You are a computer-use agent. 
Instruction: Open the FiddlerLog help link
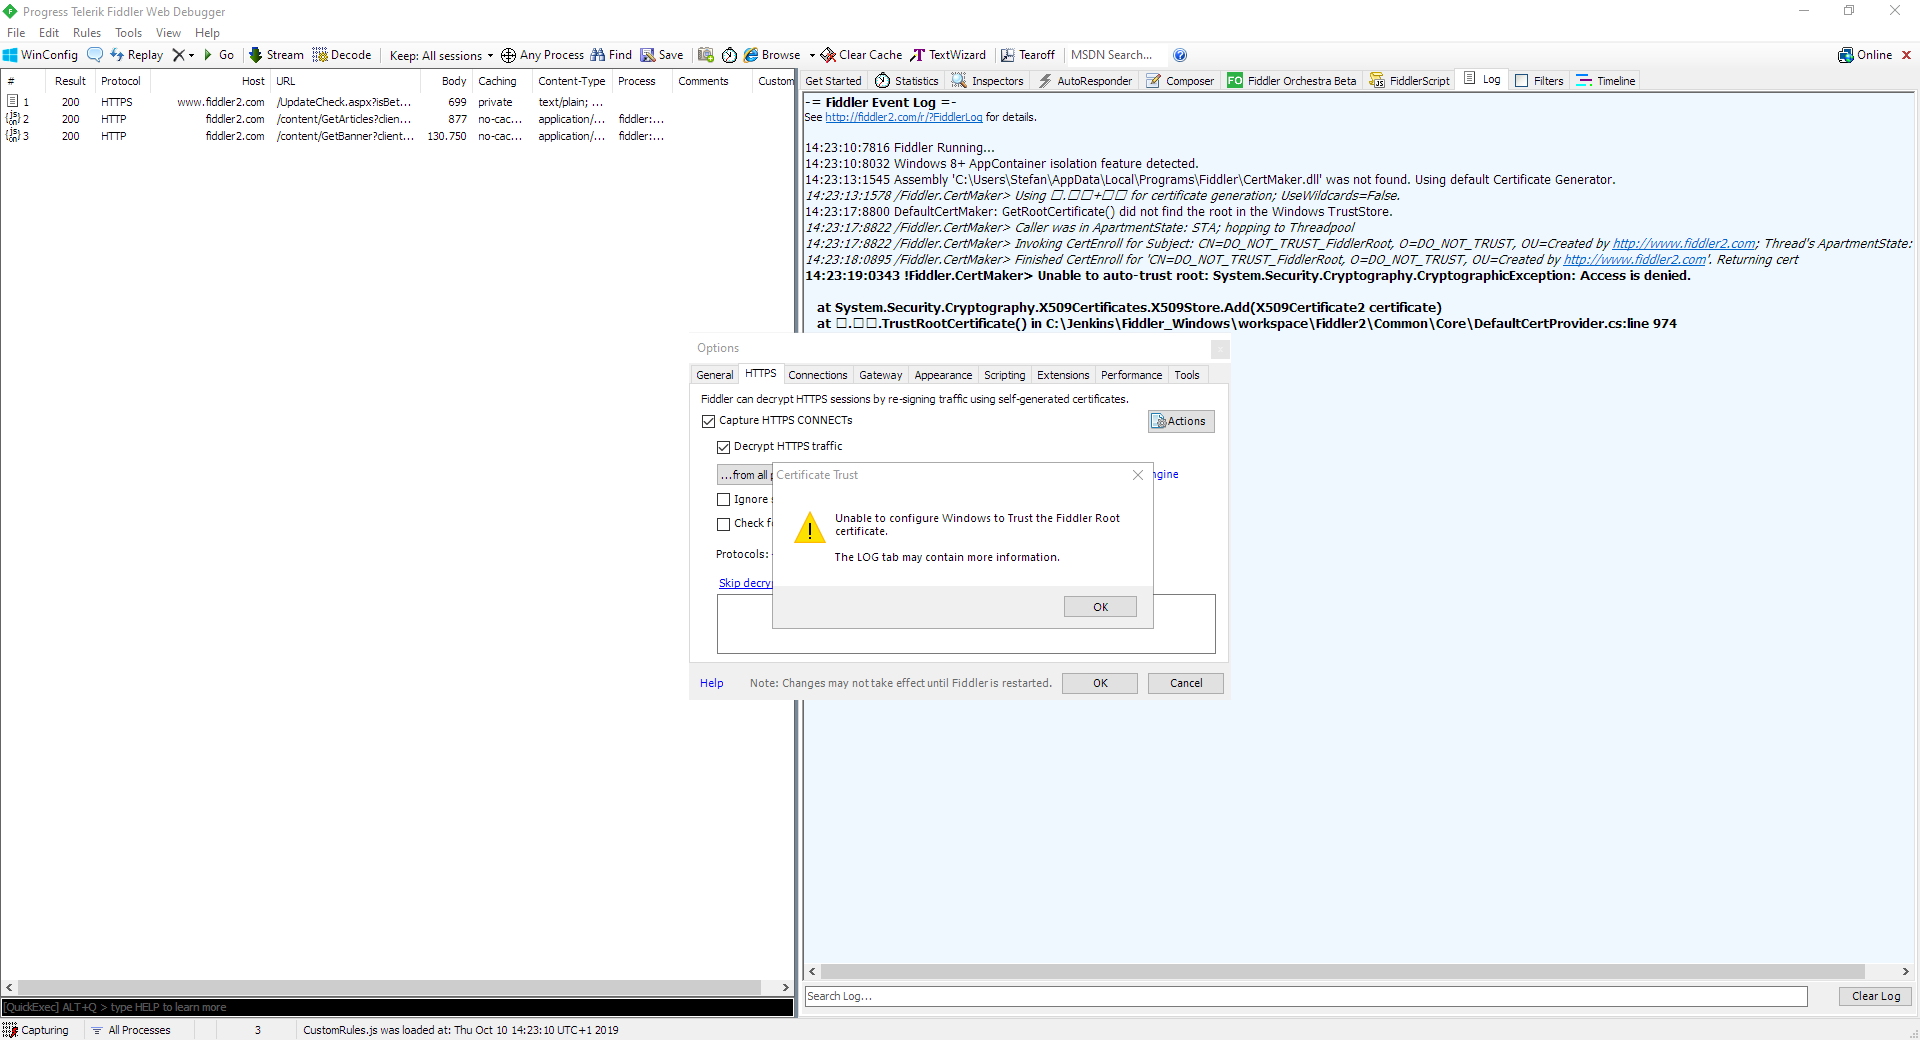pos(903,118)
